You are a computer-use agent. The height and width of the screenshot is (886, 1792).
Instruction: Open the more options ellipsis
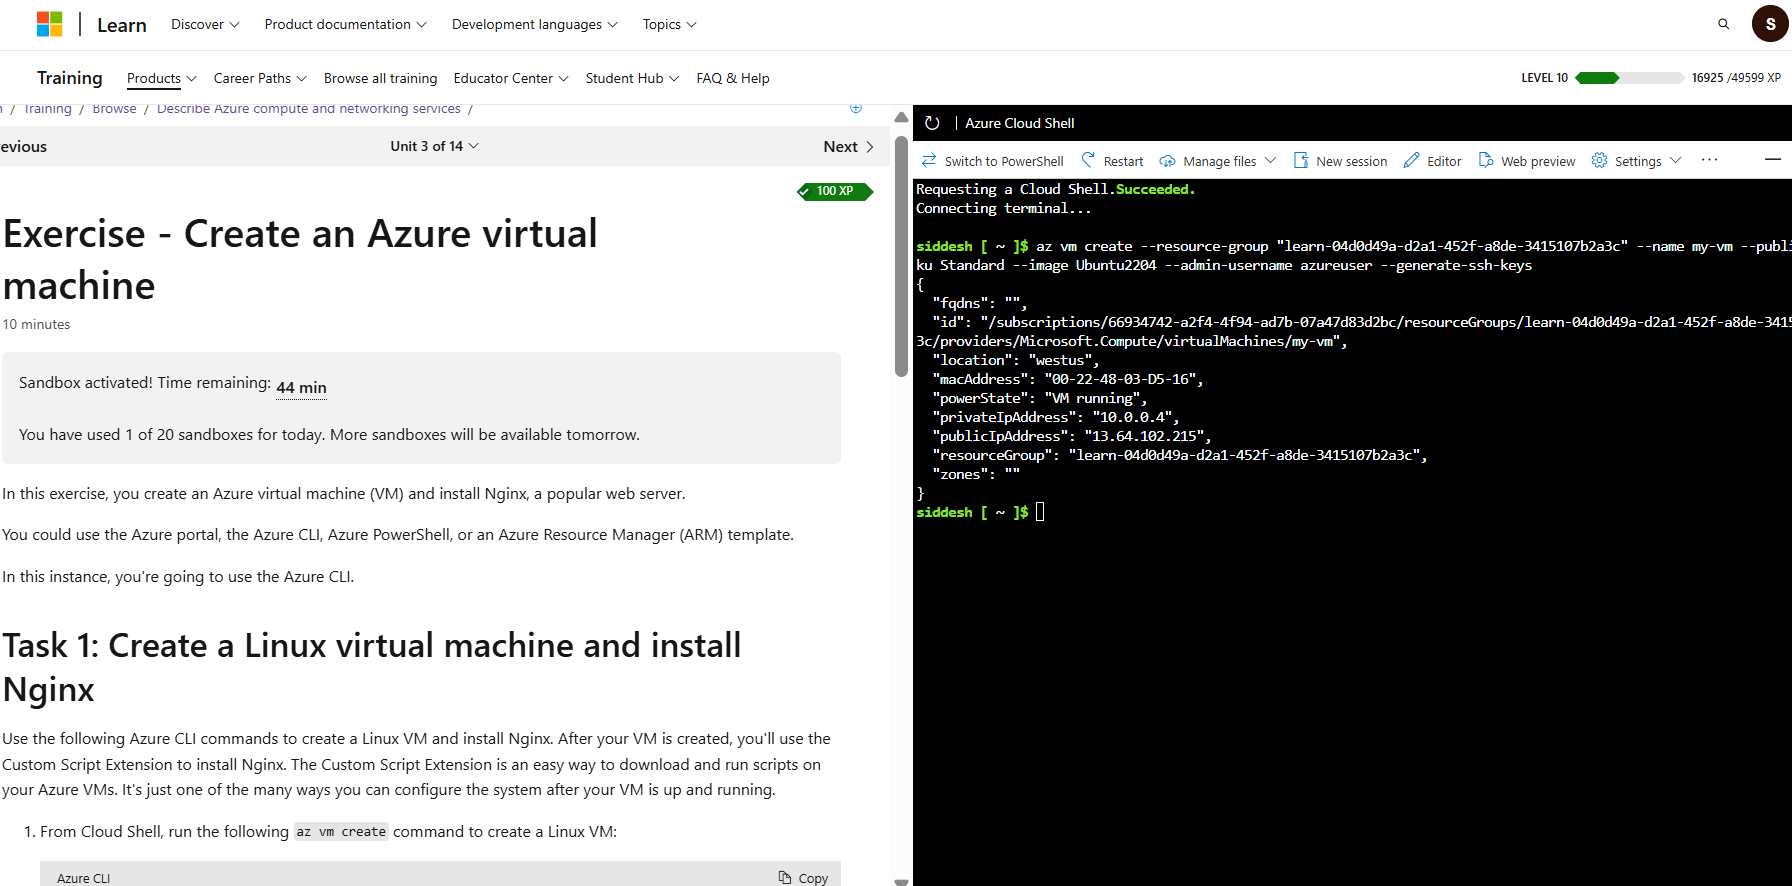pos(1710,160)
